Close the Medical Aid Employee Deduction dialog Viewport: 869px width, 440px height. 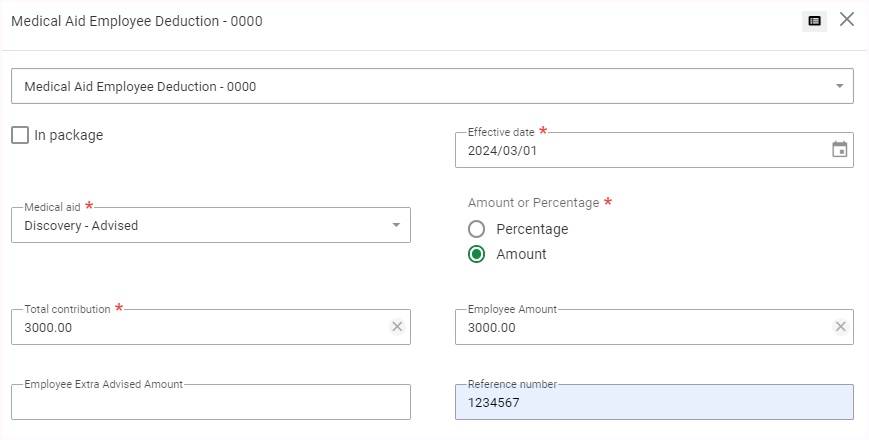tap(847, 20)
